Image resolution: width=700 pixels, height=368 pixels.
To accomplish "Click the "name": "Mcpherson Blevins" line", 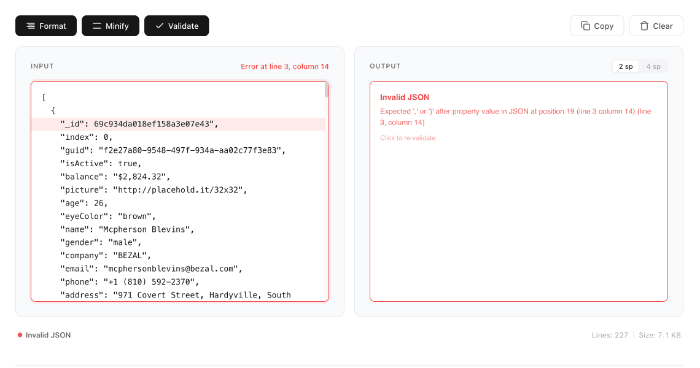I will [127, 230].
